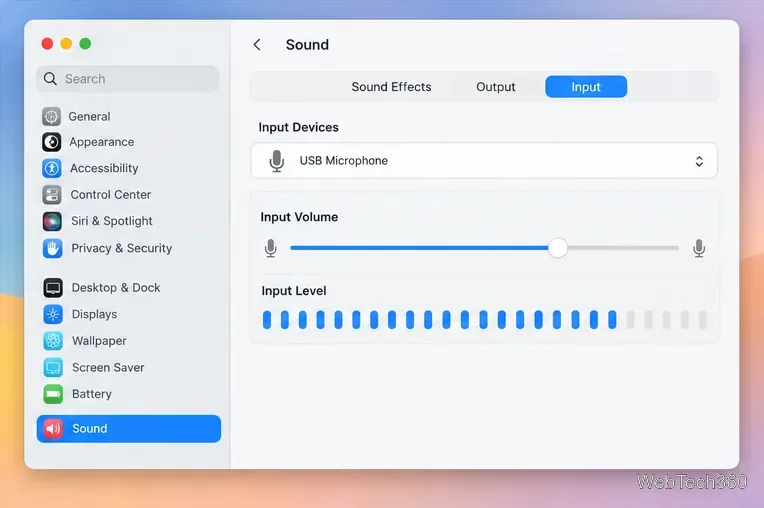Click the magnifying glass search icon

click(50, 78)
